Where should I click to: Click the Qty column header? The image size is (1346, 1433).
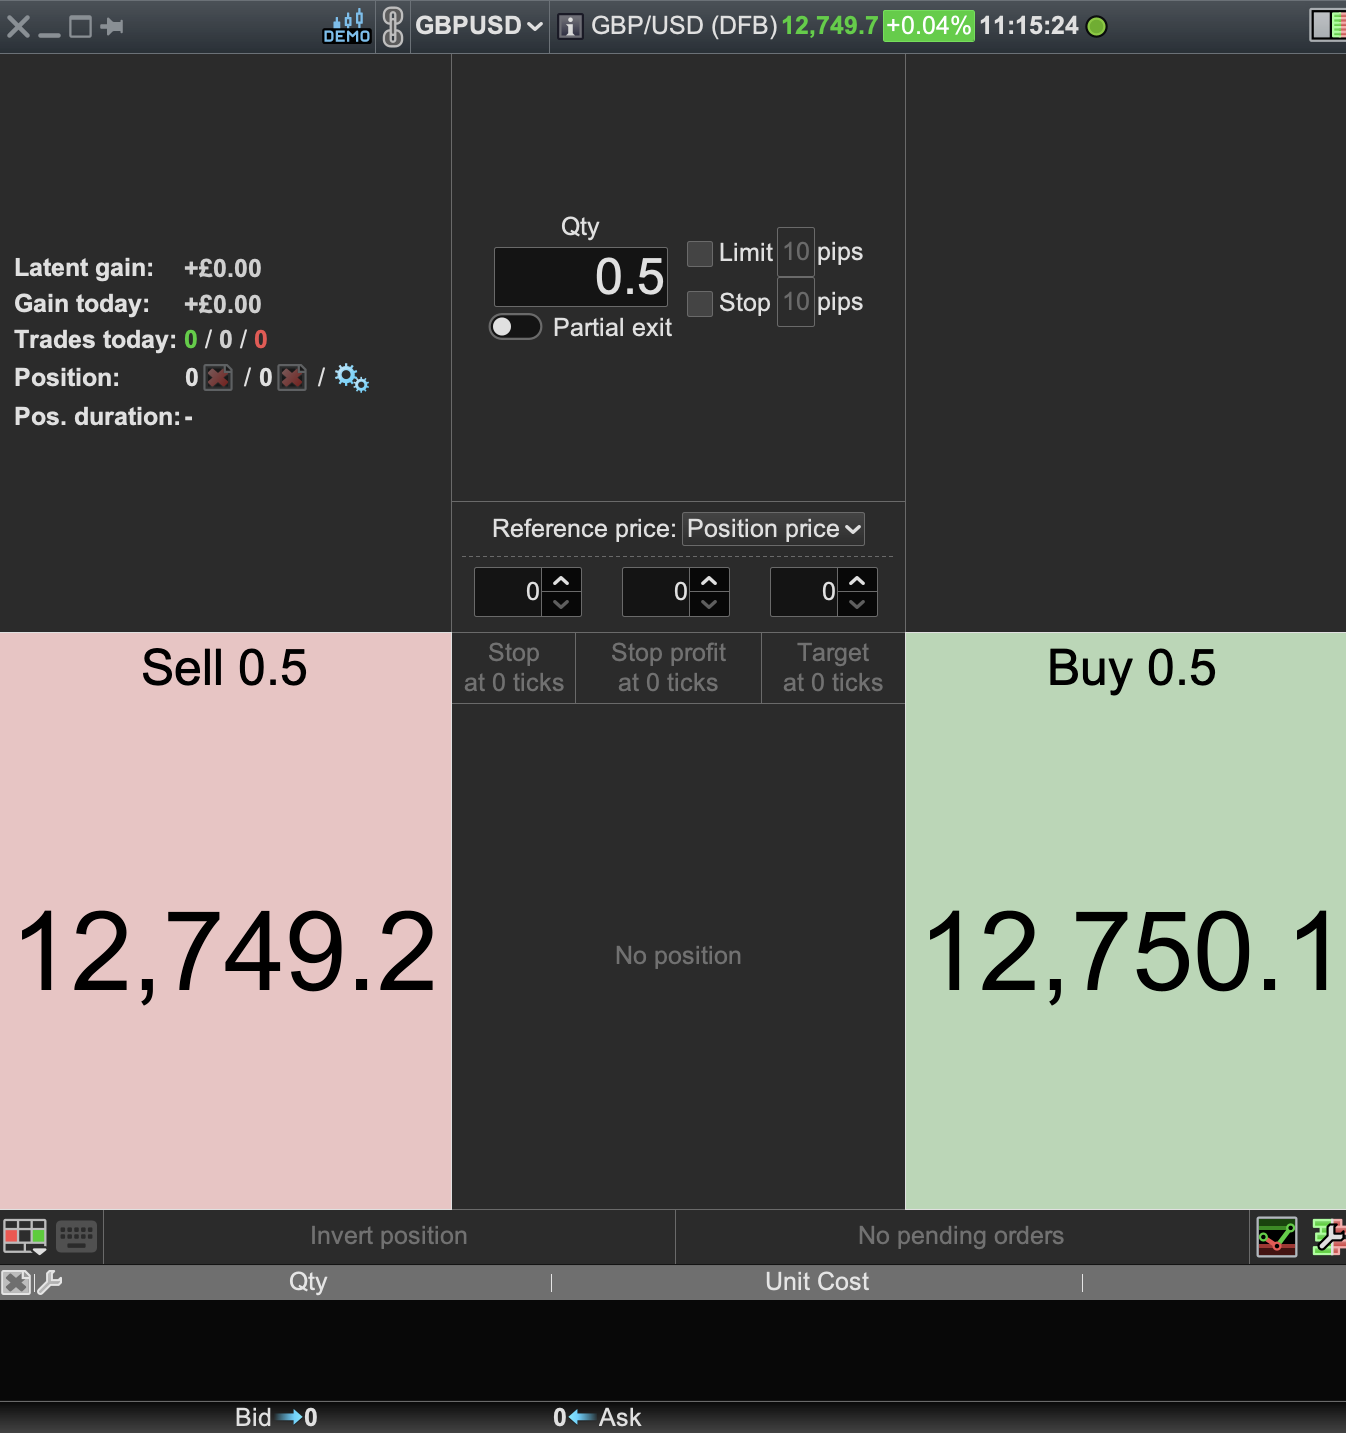(308, 1282)
